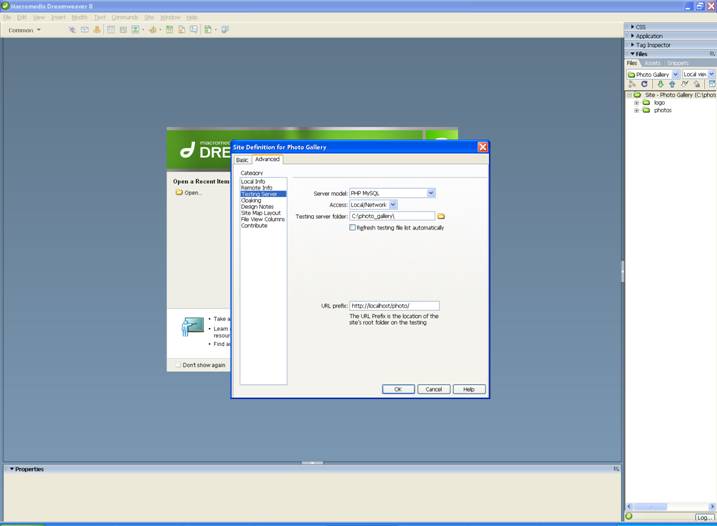The image size is (717, 526).
Task: Expand the Application panel group
Action: (x=632, y=36)
